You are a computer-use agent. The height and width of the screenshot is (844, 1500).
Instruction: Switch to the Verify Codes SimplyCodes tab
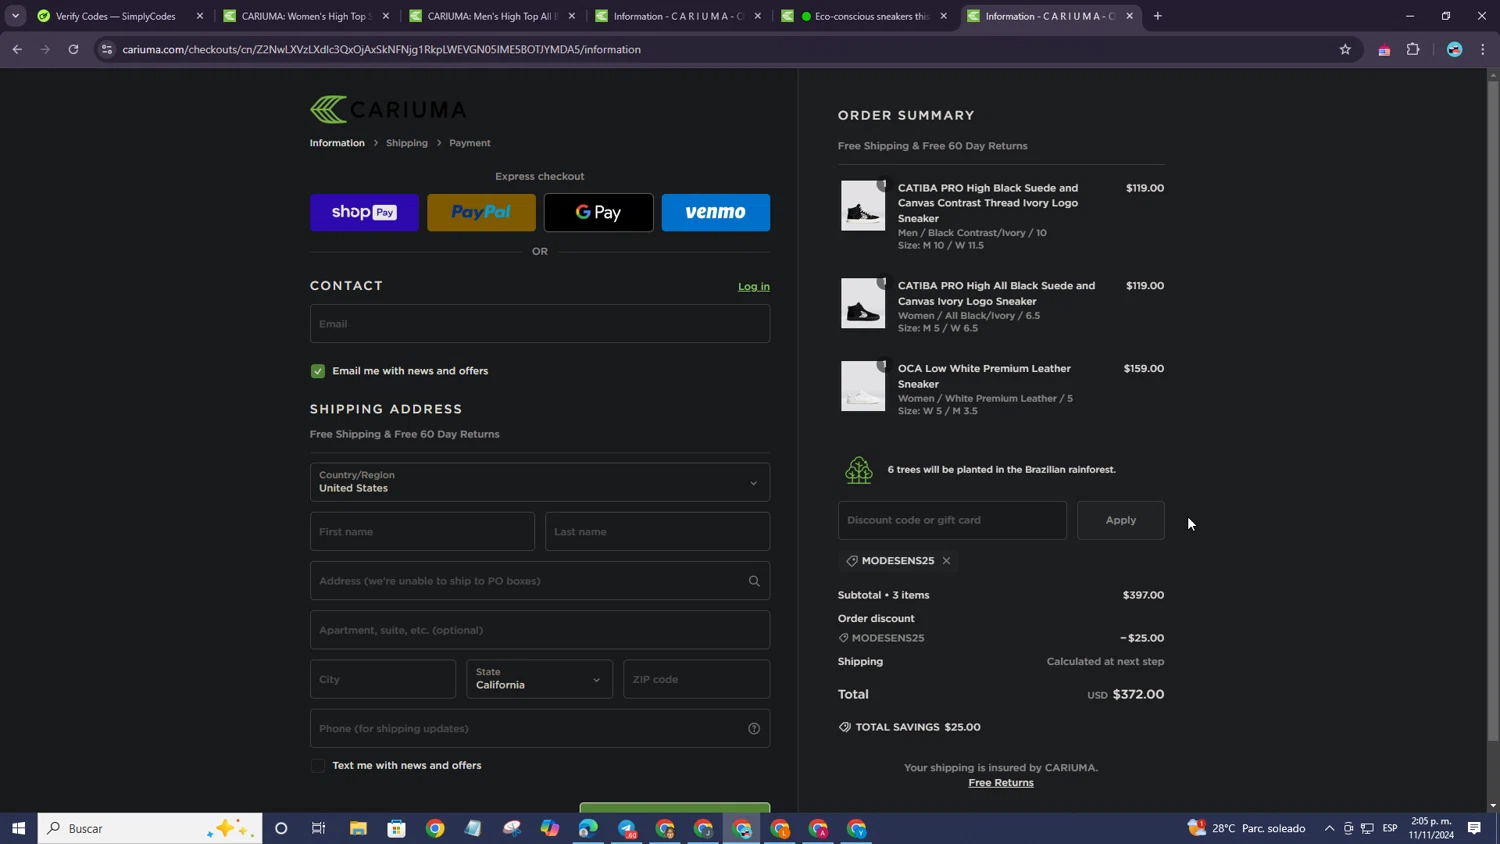117,16
